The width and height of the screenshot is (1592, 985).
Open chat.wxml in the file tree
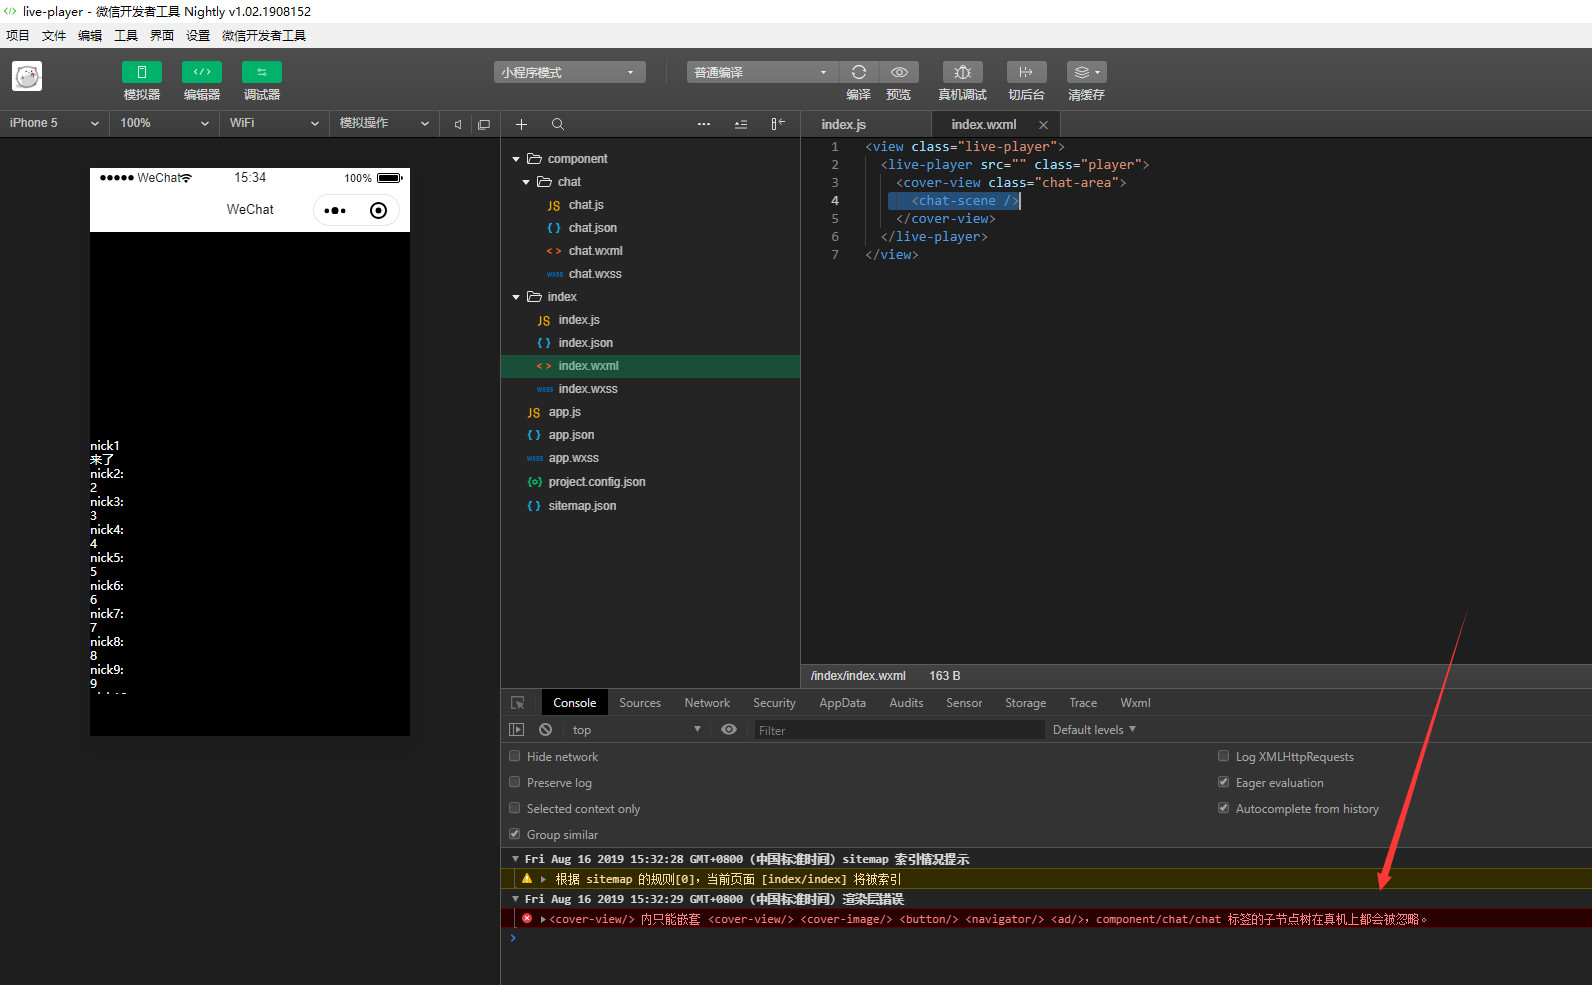[595, 251]
